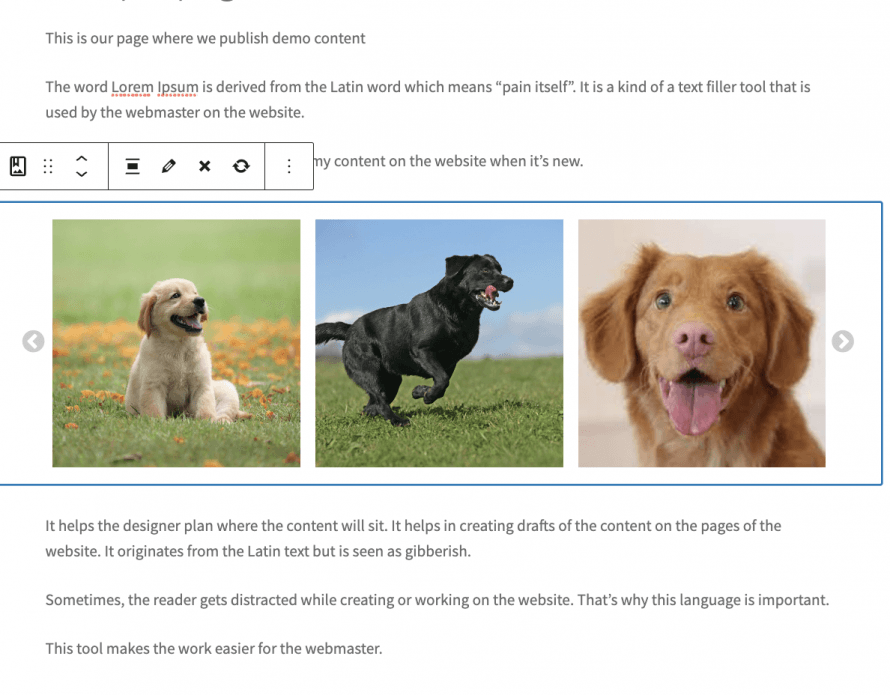Click the 'This is our page' paragraph
The image size is (890, 695).
(205, 38)
